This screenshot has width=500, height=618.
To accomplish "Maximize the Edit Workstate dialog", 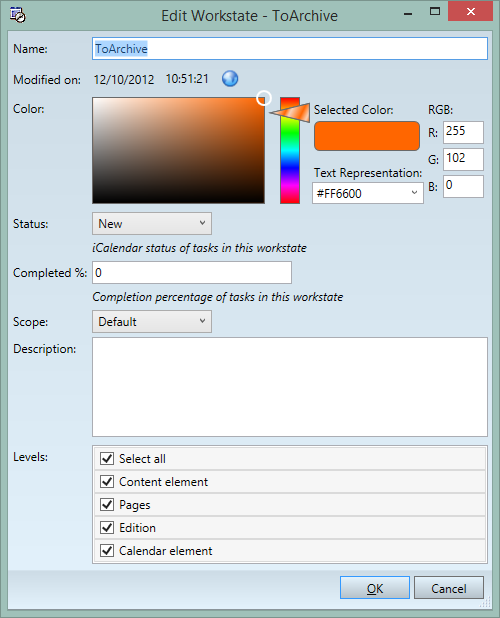I will click(435, 12).
